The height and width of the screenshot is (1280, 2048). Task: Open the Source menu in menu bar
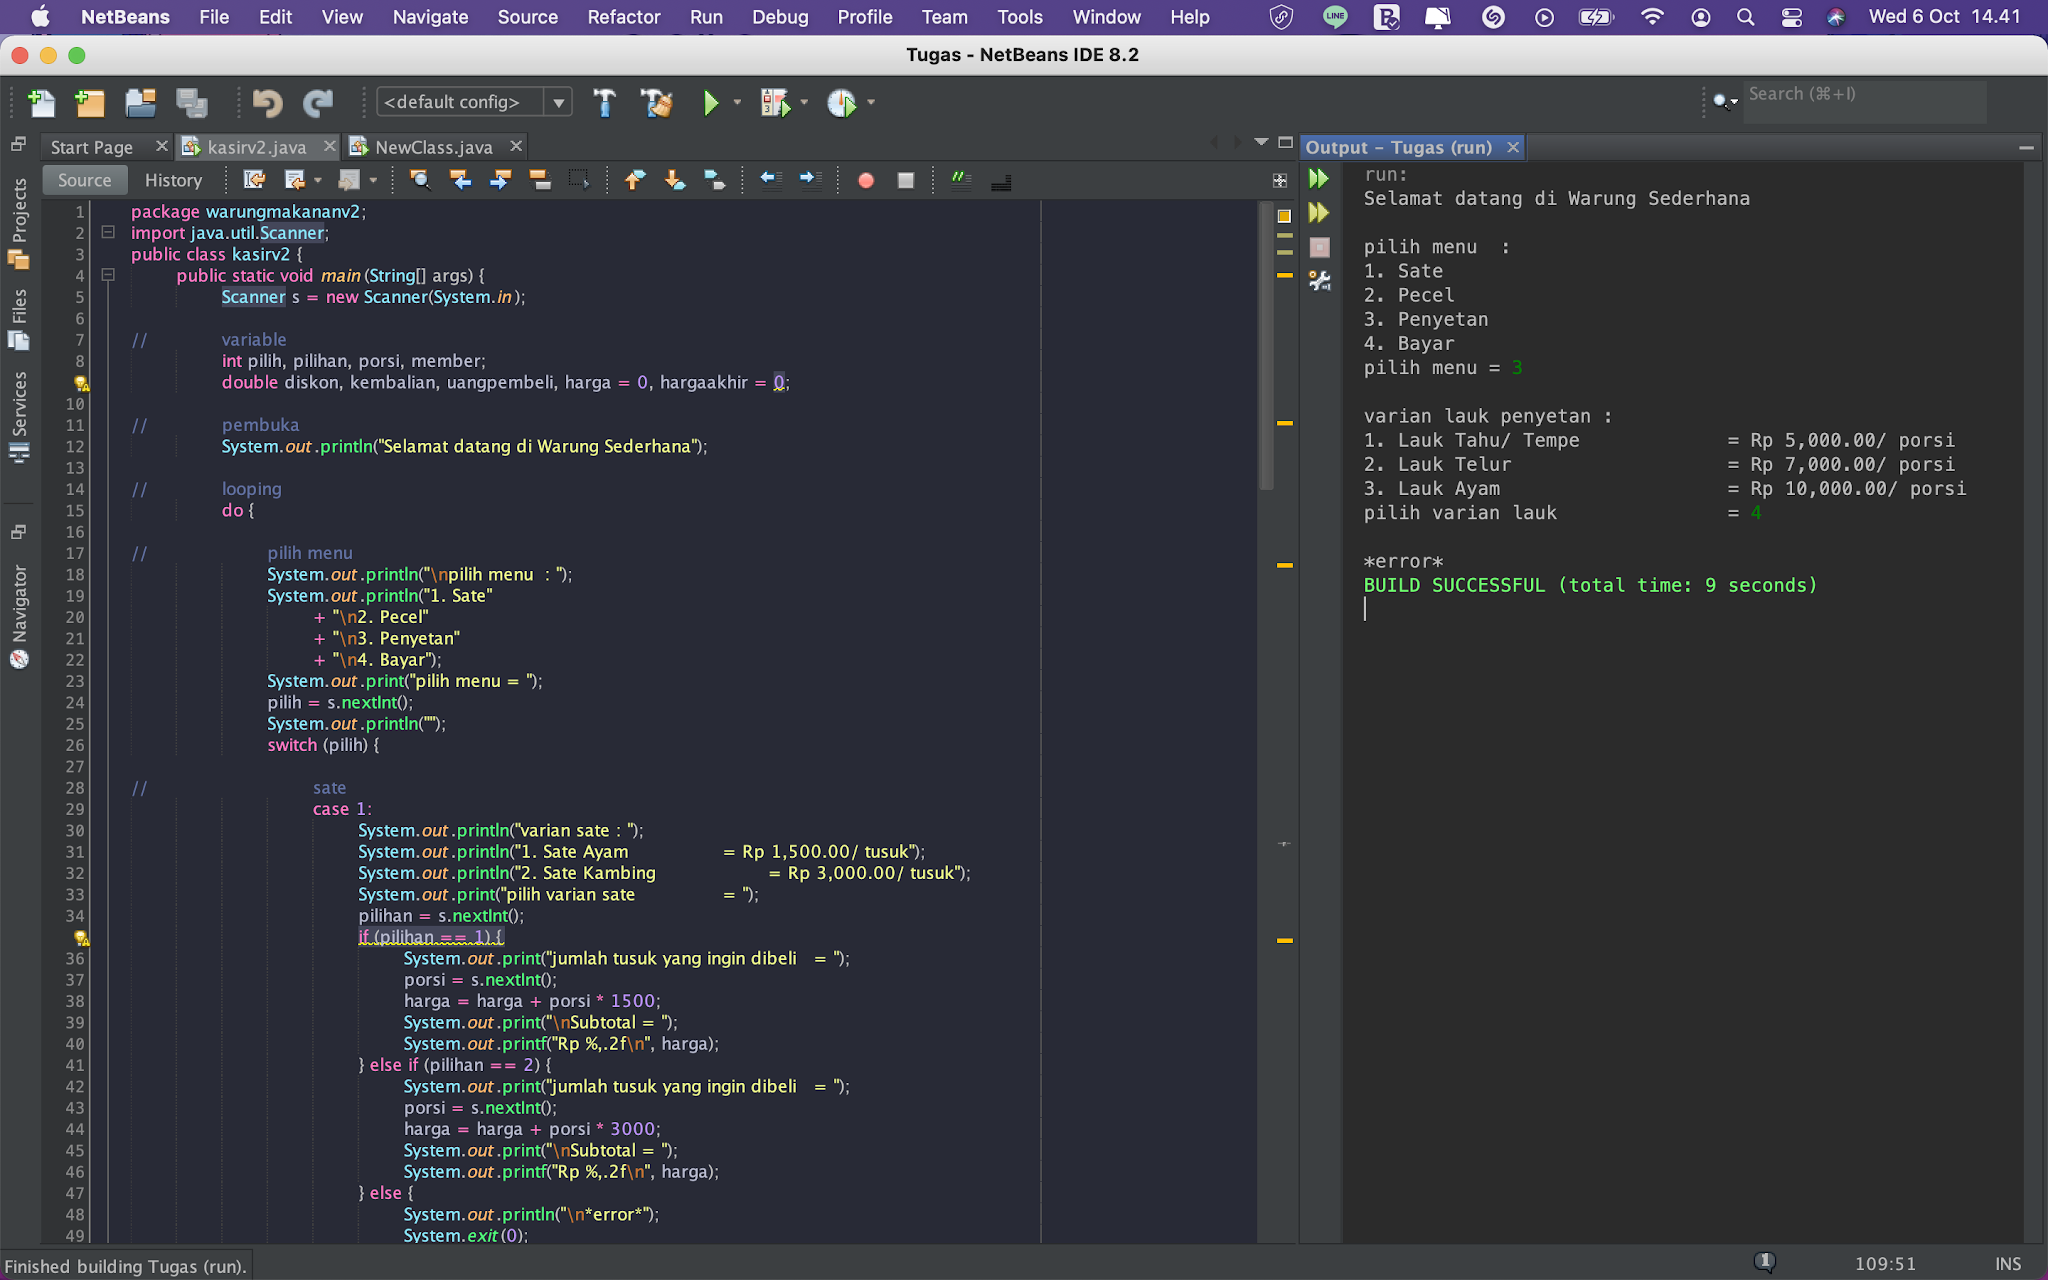pos(528,17)
